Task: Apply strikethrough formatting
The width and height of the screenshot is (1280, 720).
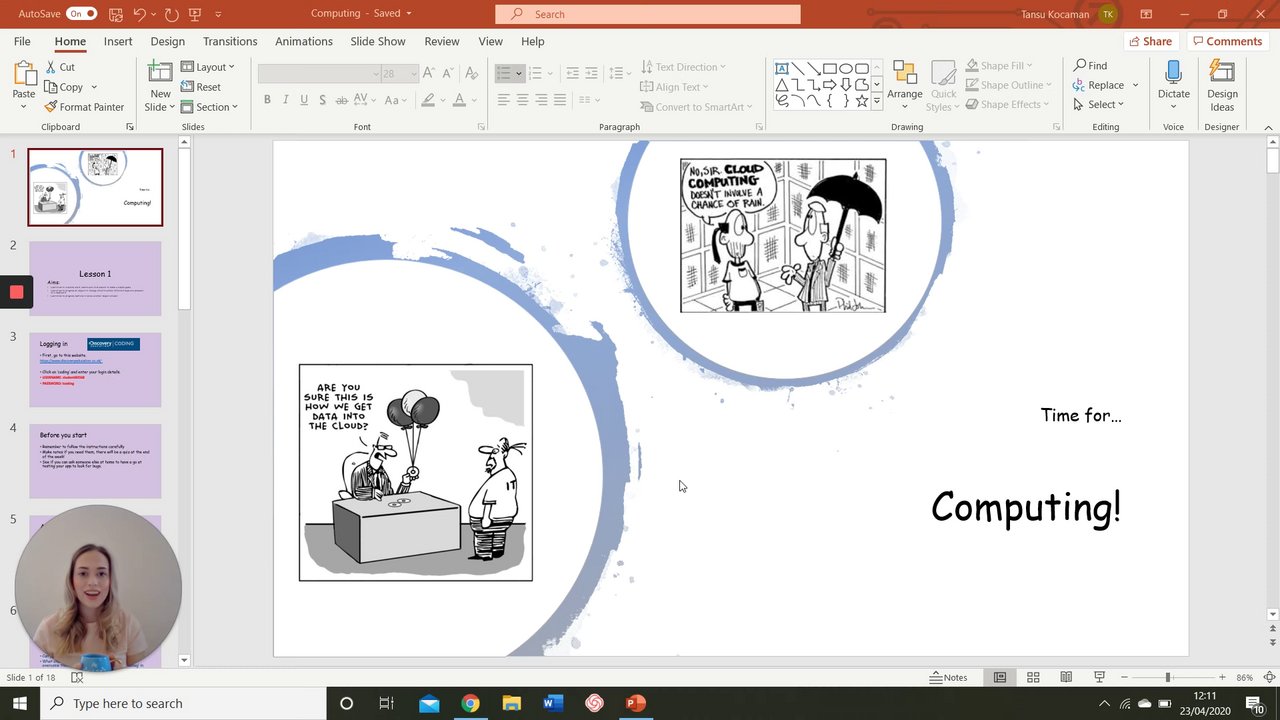Action: (342, 100)
